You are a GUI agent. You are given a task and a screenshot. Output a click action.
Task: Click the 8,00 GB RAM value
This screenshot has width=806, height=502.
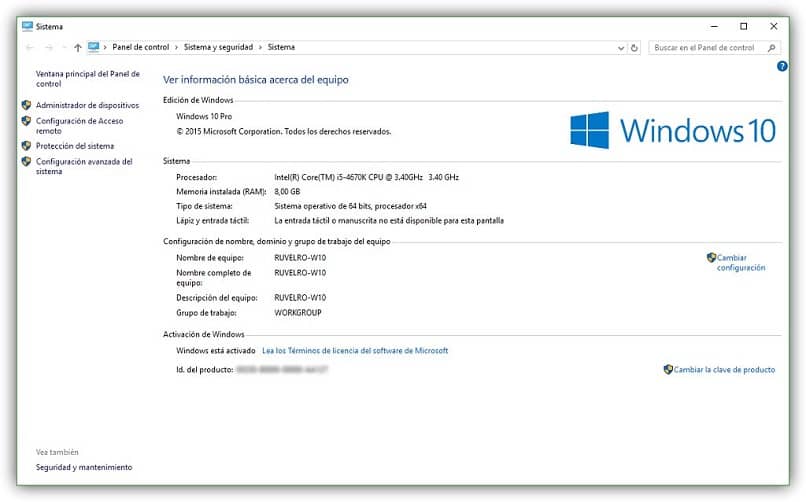point(287,192)
